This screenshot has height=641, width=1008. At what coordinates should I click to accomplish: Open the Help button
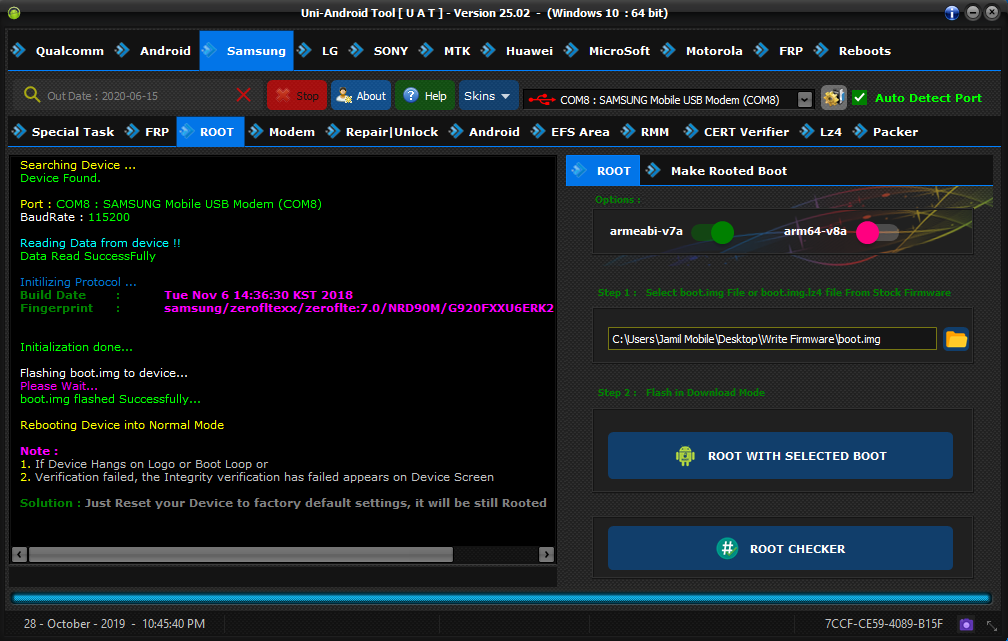pyautogui.click(x=425, y=96)
